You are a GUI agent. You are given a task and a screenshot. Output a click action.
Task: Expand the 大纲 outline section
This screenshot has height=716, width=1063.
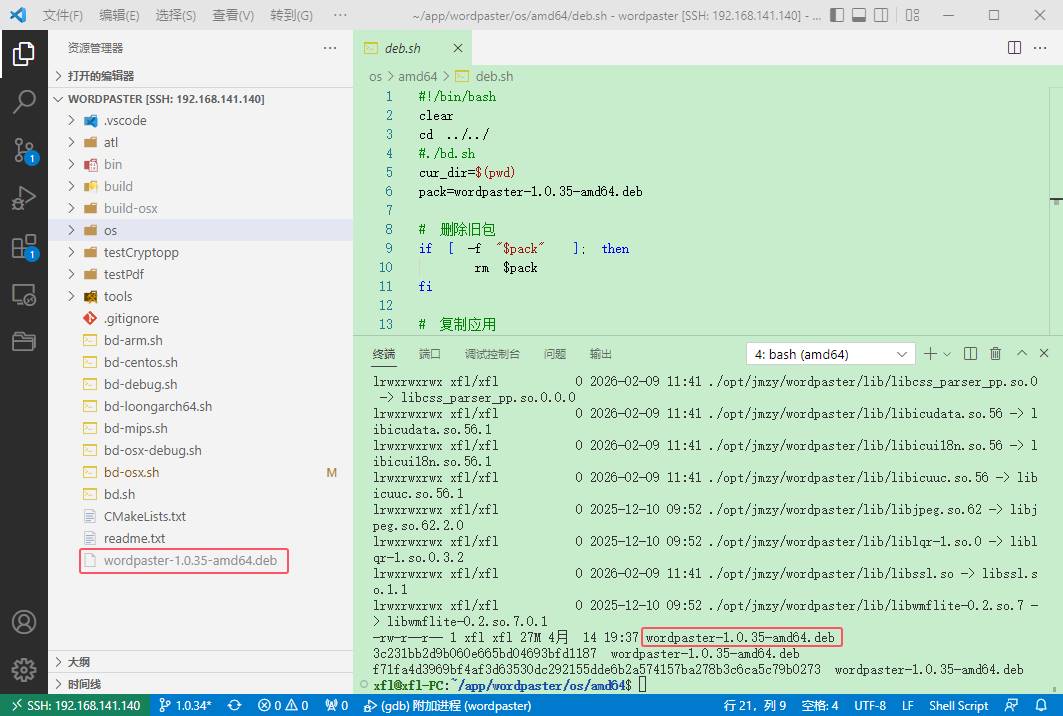[79, 662]
